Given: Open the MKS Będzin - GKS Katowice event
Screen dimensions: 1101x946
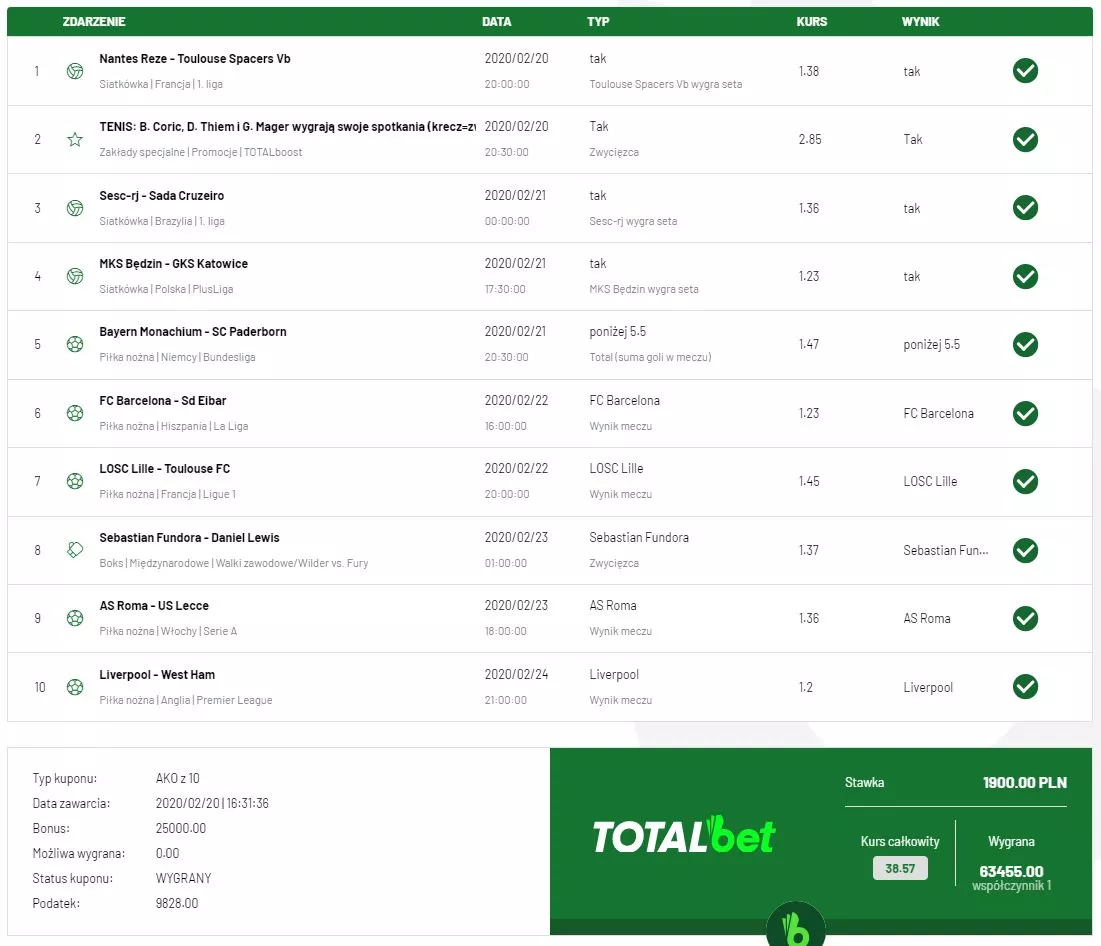Looking at the screenshot, I should (174, 264).
